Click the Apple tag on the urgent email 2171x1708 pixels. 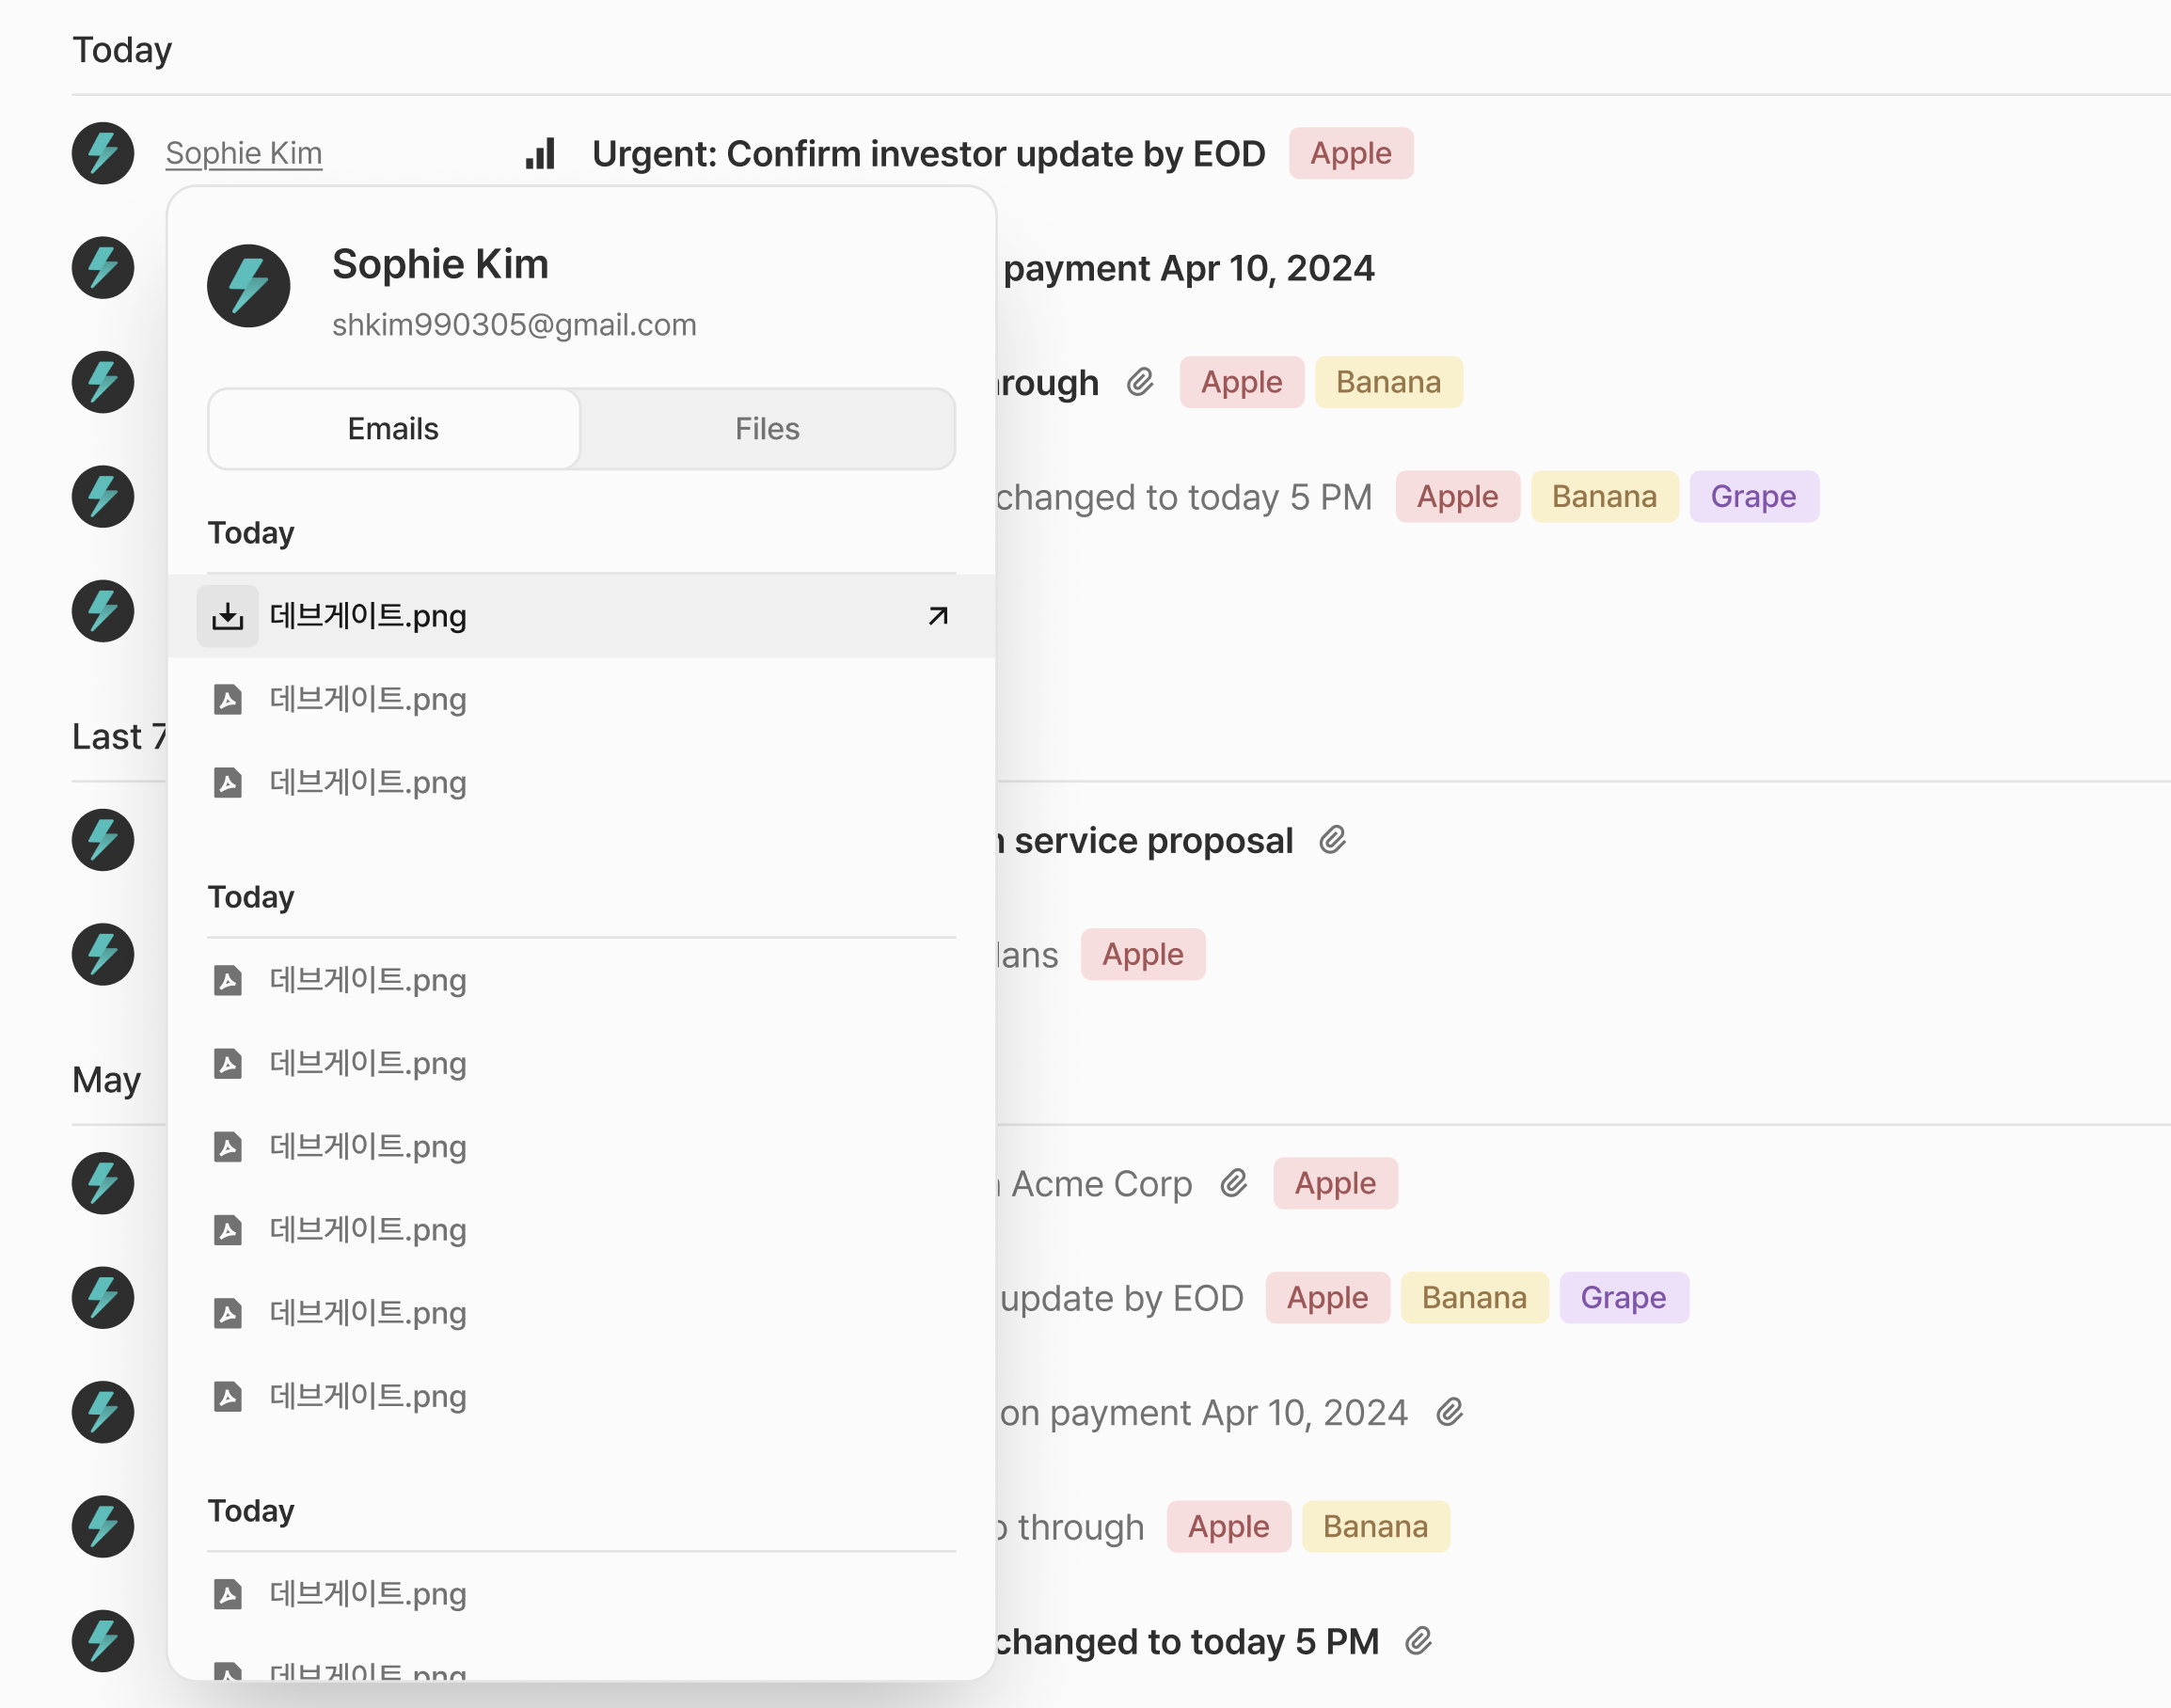[1350, 154]
